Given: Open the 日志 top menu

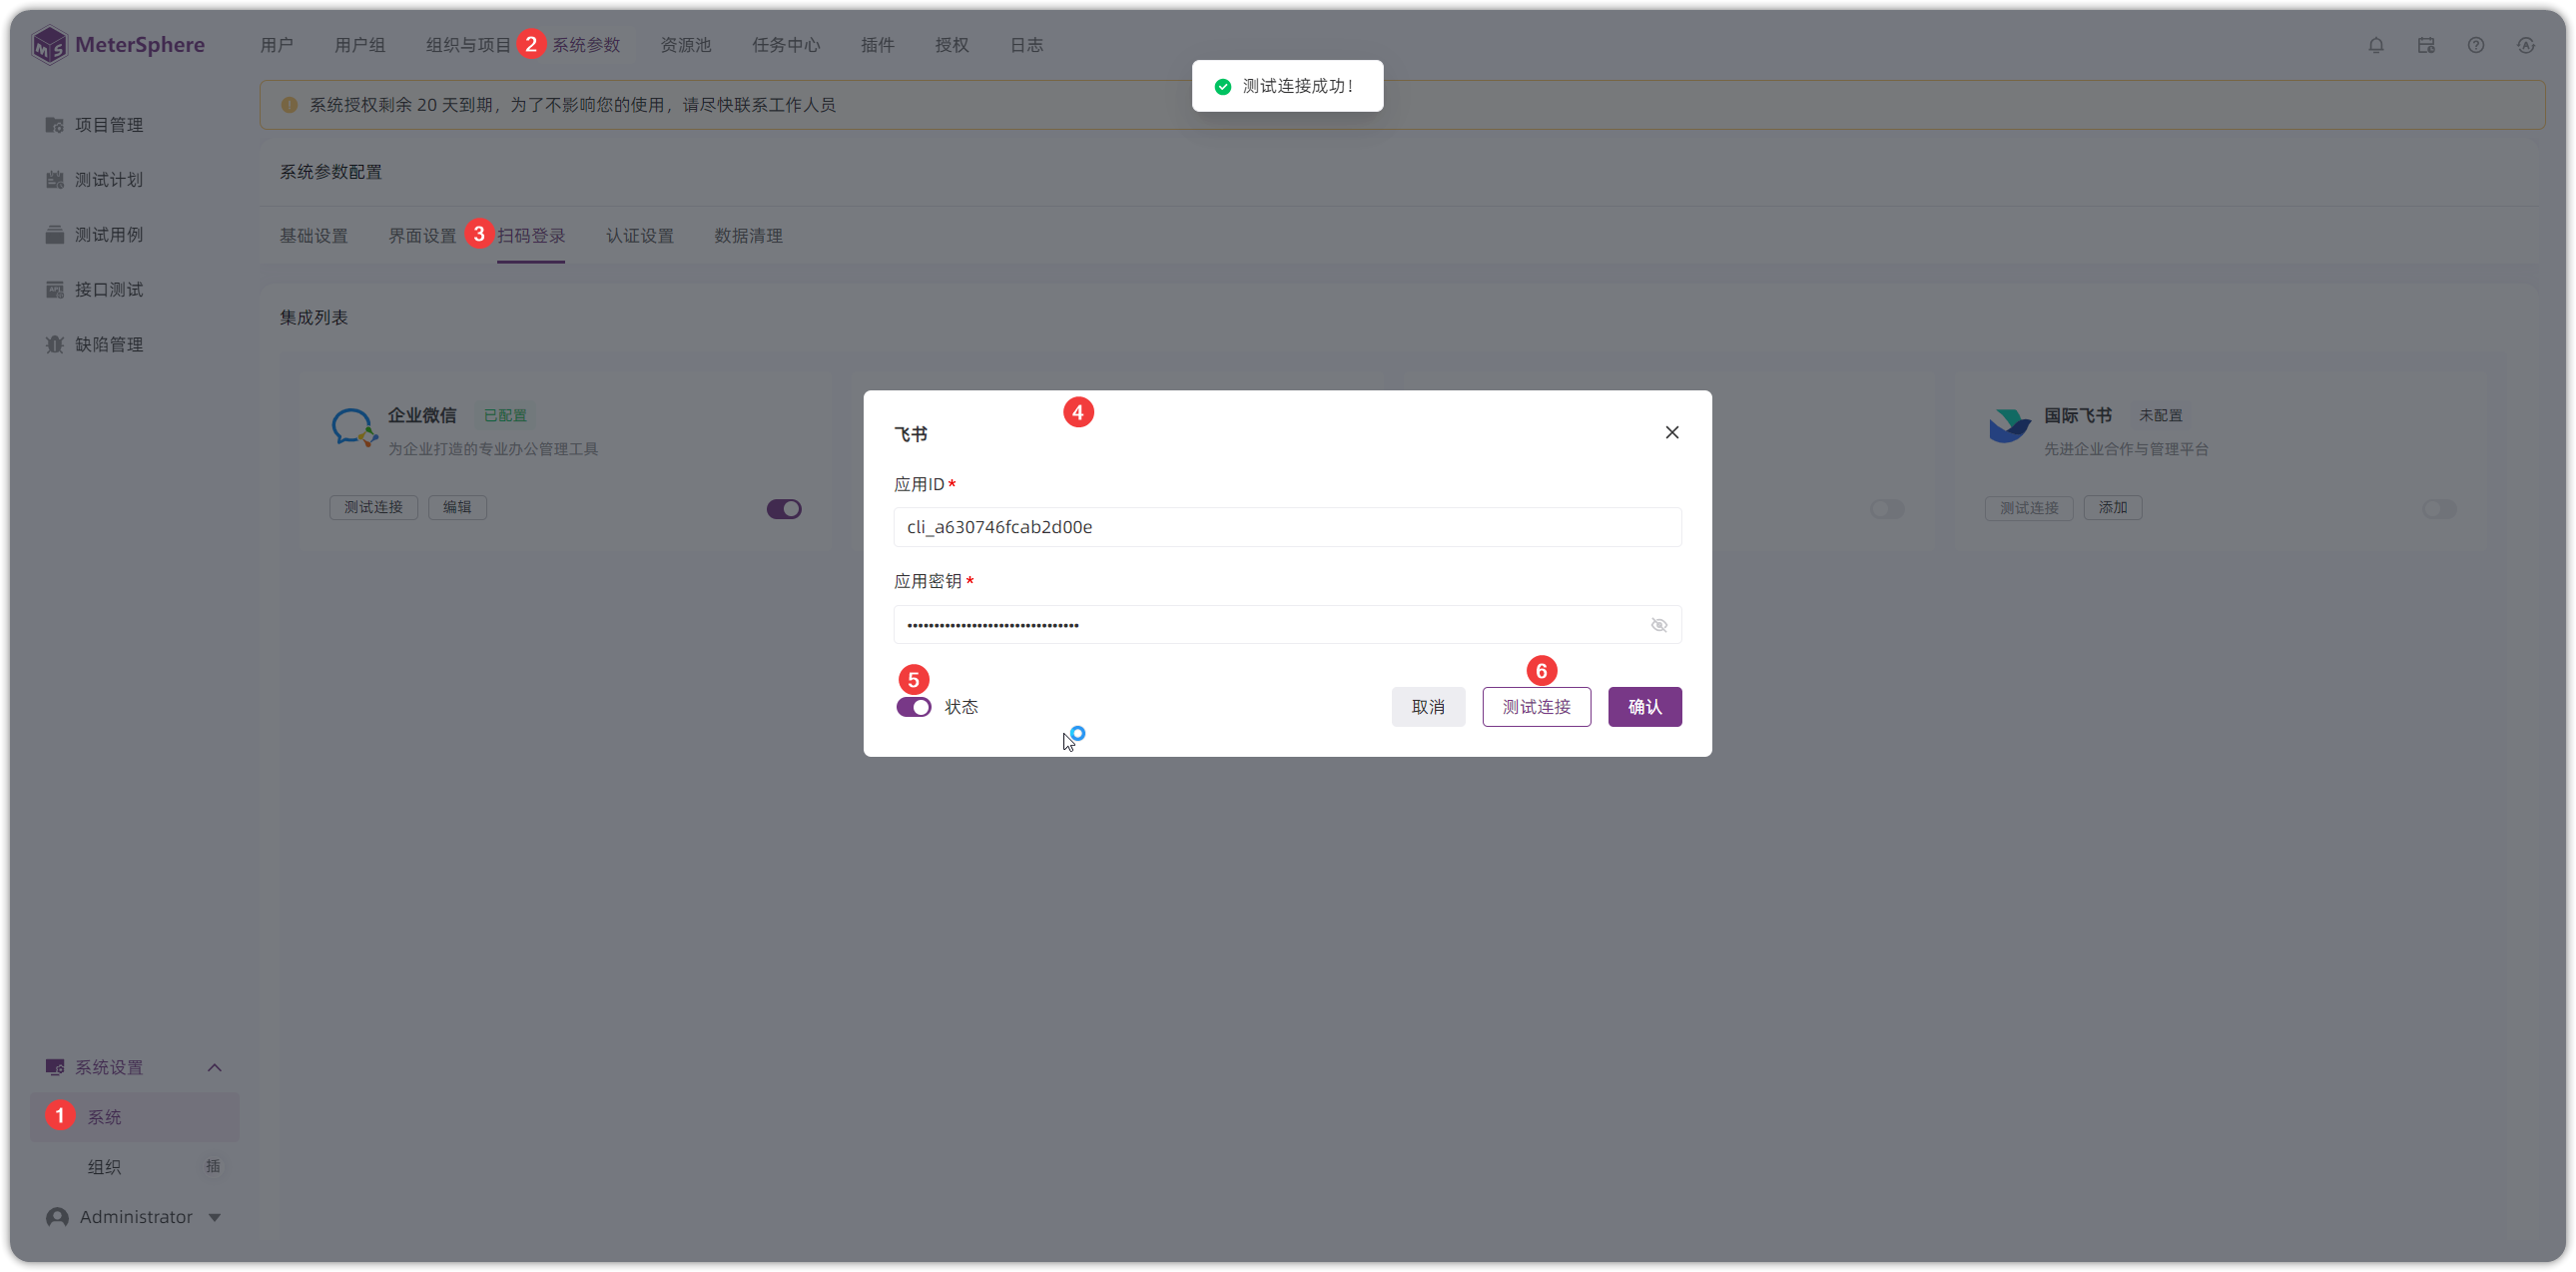Looking at the screenshot, I should pos(1026,45).
